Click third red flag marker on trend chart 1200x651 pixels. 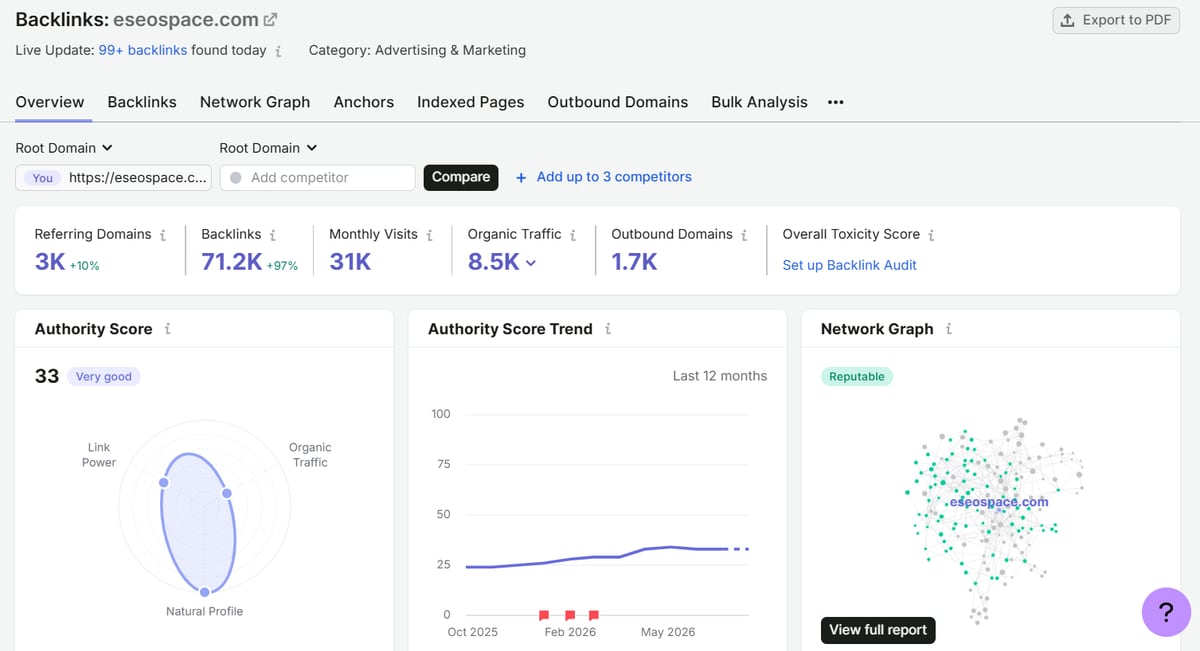594,616
